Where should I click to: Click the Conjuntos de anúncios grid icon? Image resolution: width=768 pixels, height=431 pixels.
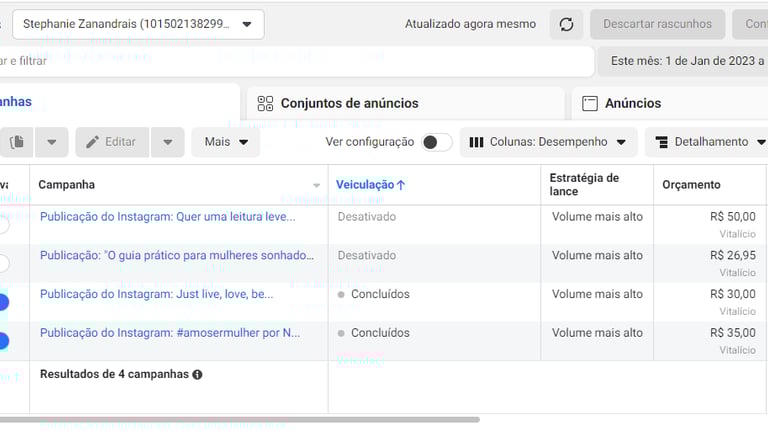[x=265, y=103]
